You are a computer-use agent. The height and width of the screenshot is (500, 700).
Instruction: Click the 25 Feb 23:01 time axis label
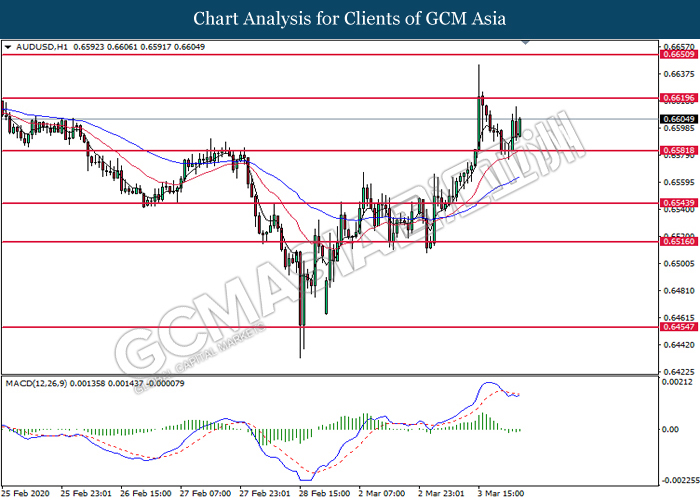(86, 493)
